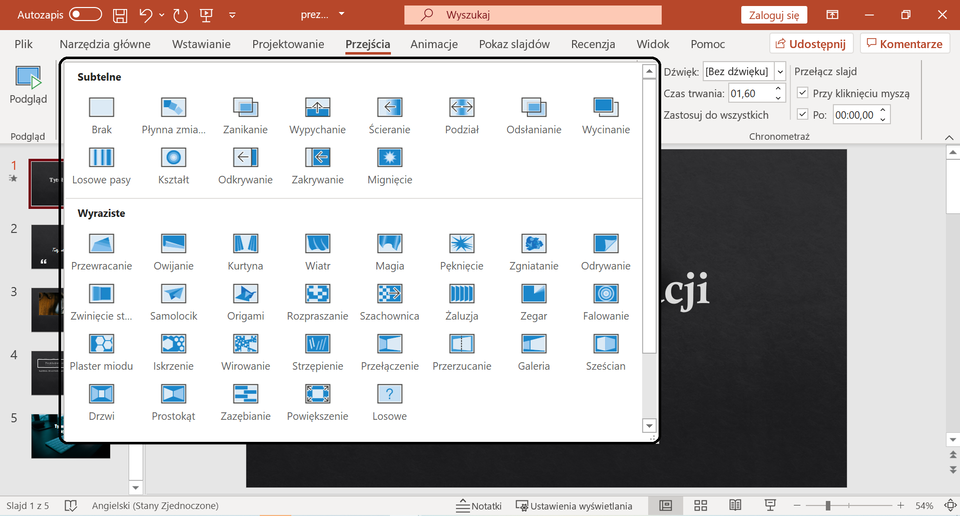
Task: Expand the transitions gallery scroll-down arrow
Action: 649,425
